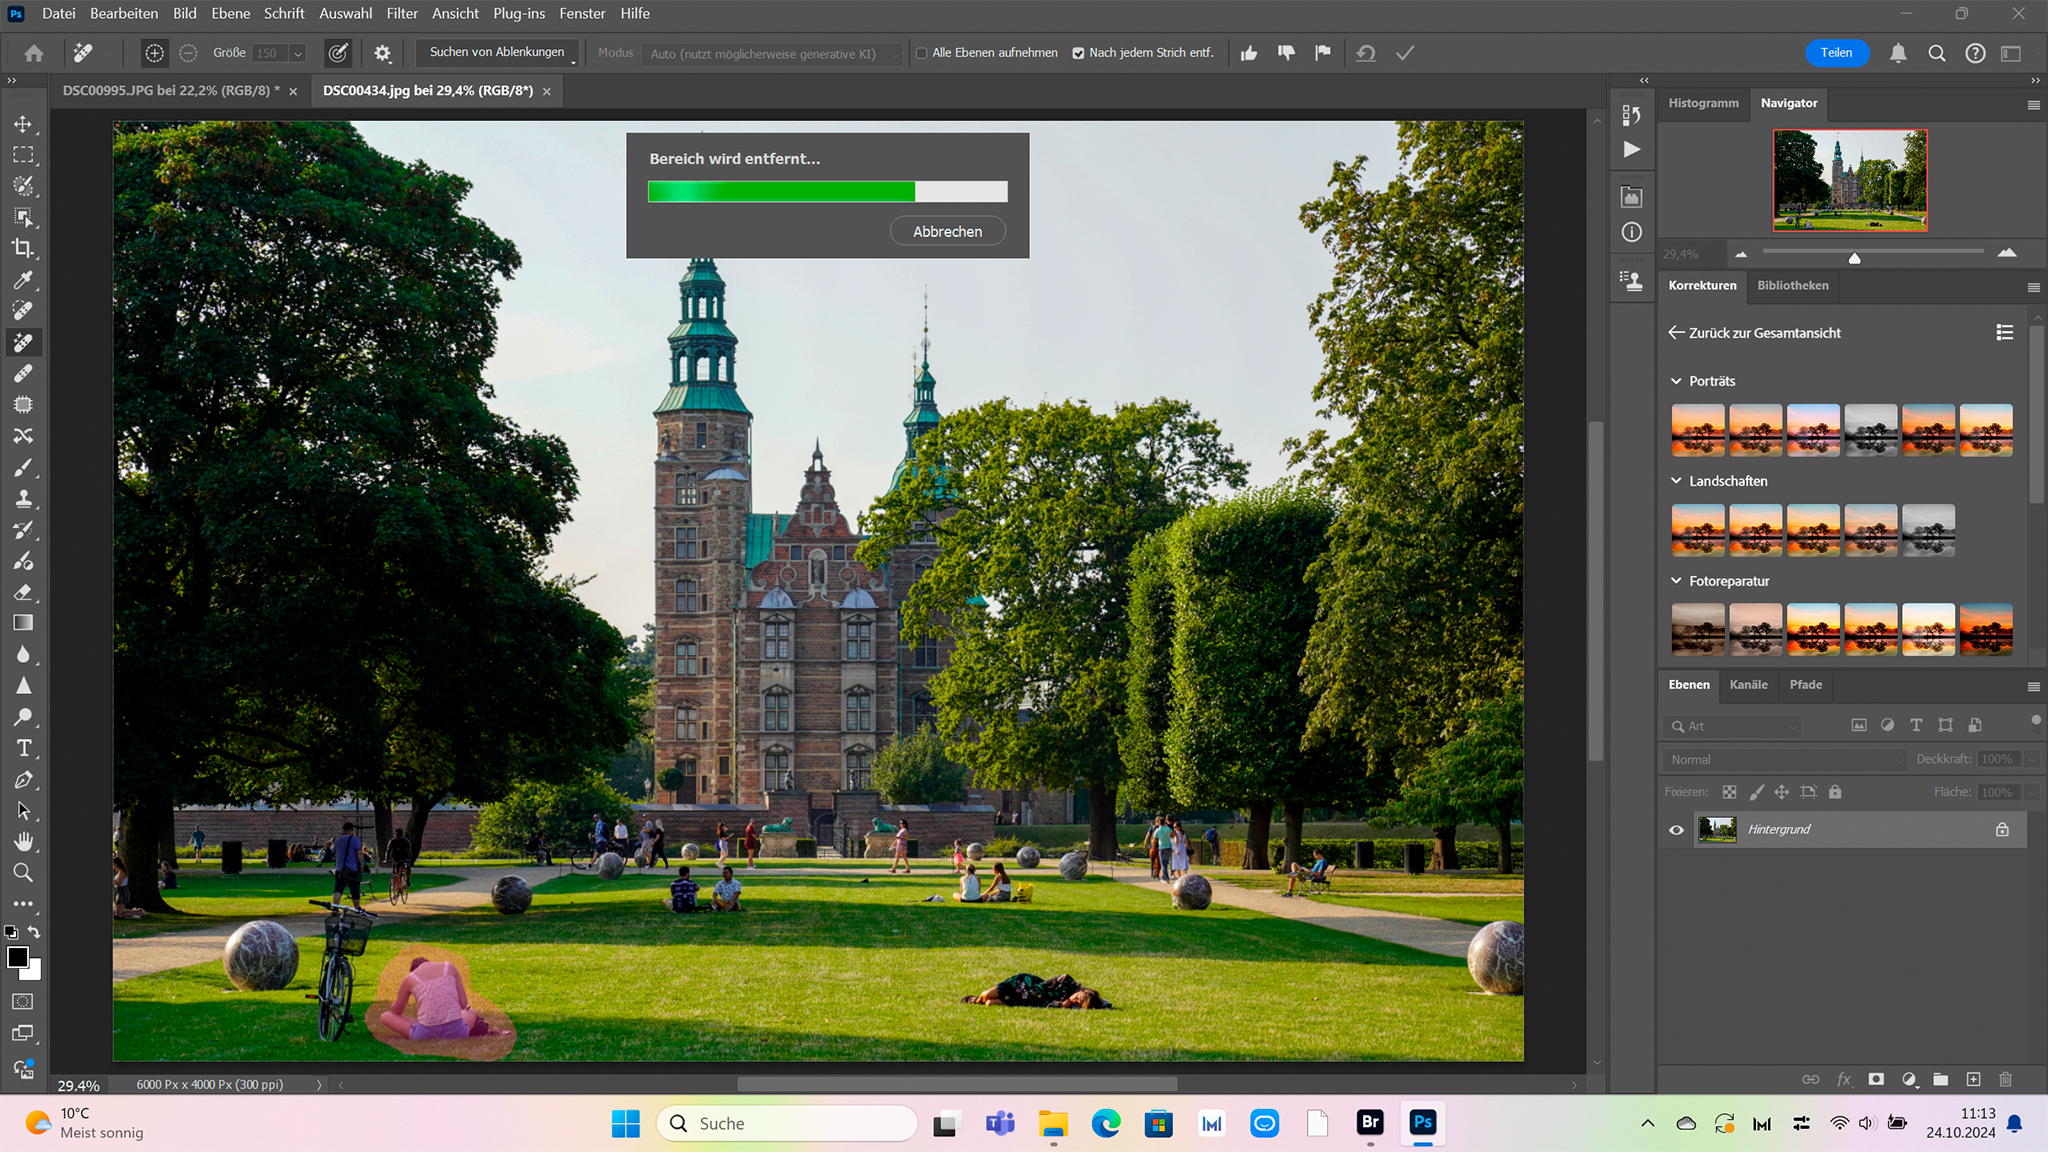This screenshot has height=1152, width=2048.
Task: Uncheck Nach jedem Strich entf. option
Action: (x=1078, y=53)
